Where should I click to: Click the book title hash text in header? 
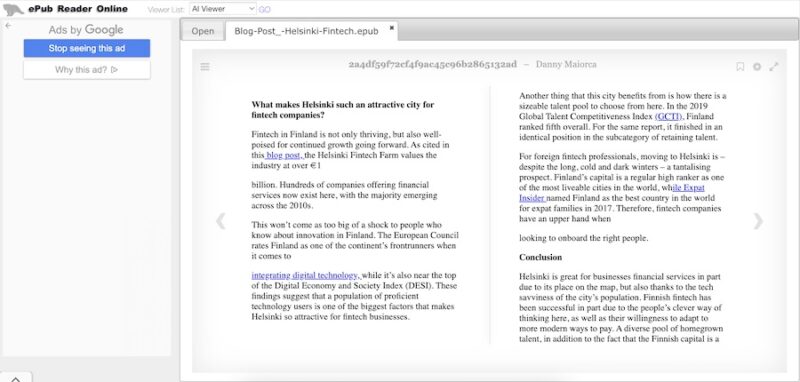pyautogui.click(x=433, y=64)
